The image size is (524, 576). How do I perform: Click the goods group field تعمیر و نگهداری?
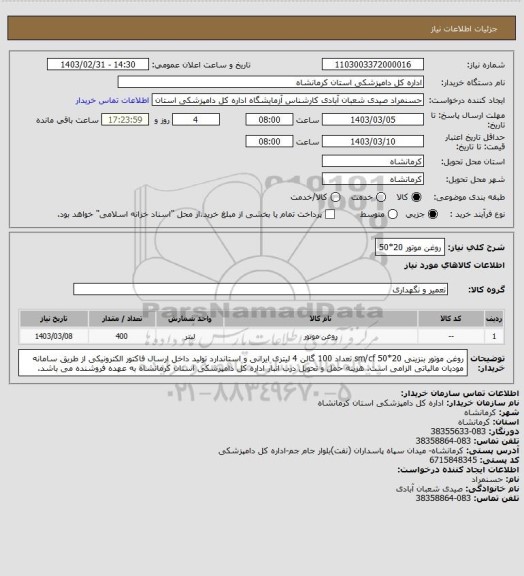coord(261,289)
